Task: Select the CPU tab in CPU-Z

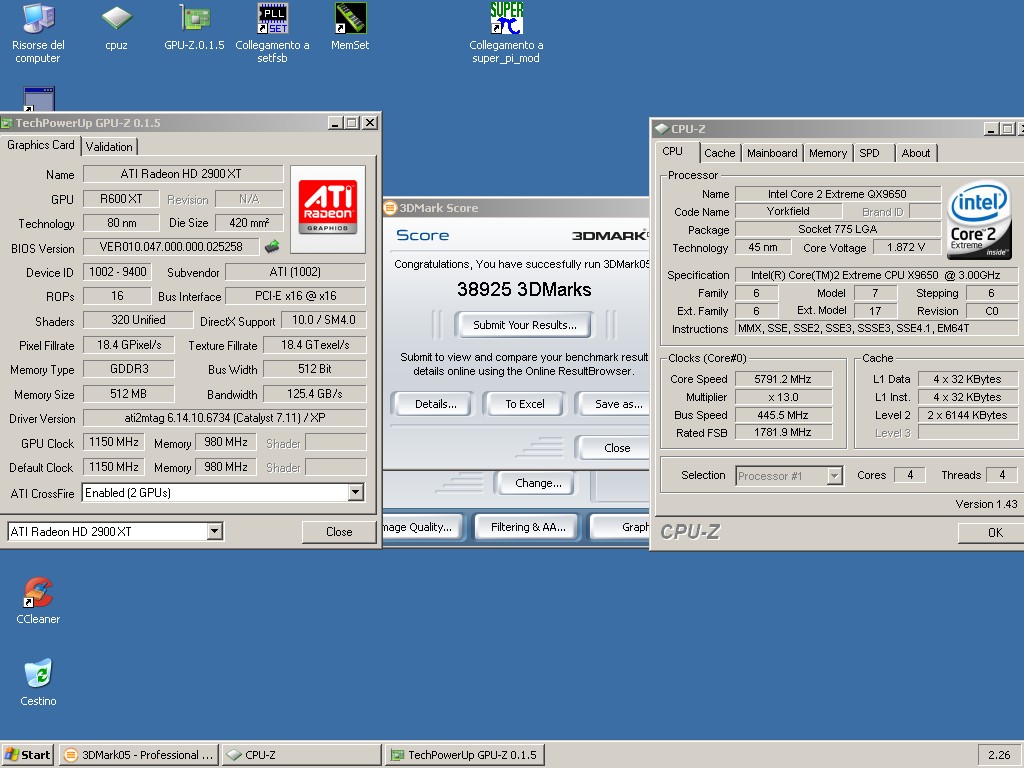Action: [673, 152]
